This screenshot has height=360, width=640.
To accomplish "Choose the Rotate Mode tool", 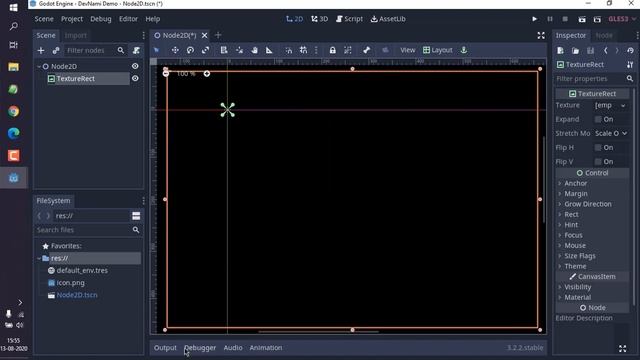I will tap(190, 50).
